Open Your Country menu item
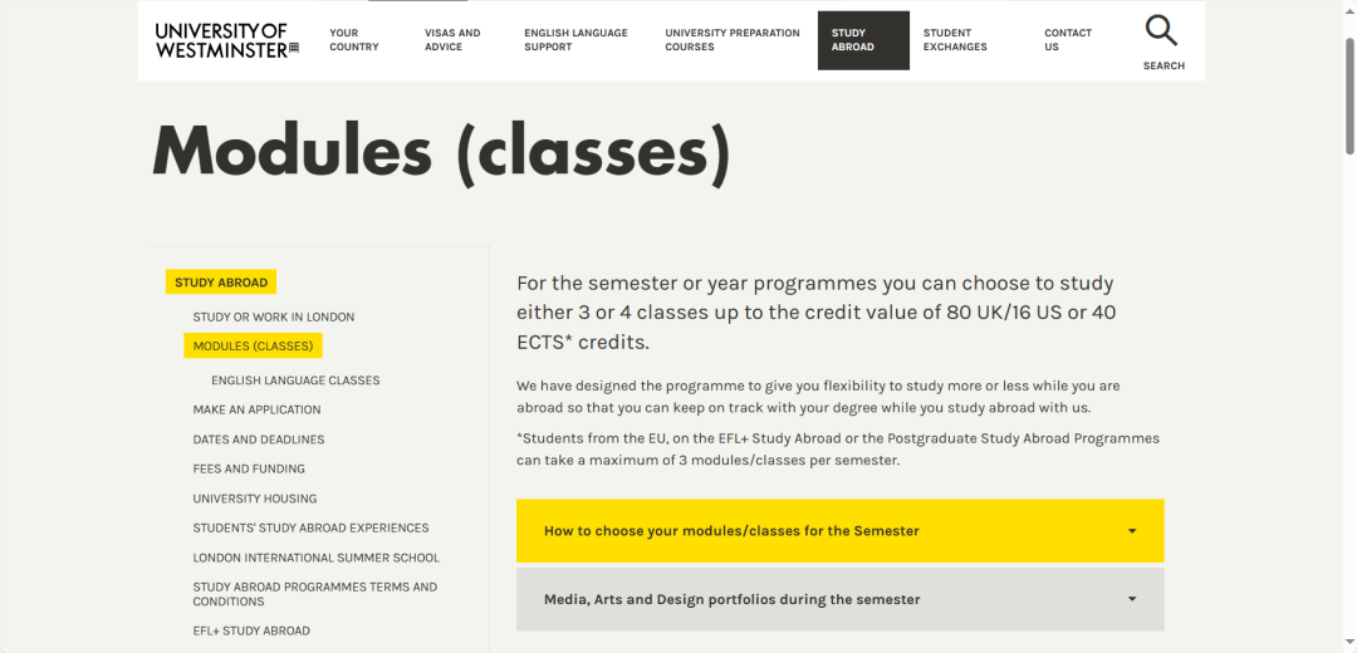1357x654 pixels. pyautogui.click(x=354, y=40)
